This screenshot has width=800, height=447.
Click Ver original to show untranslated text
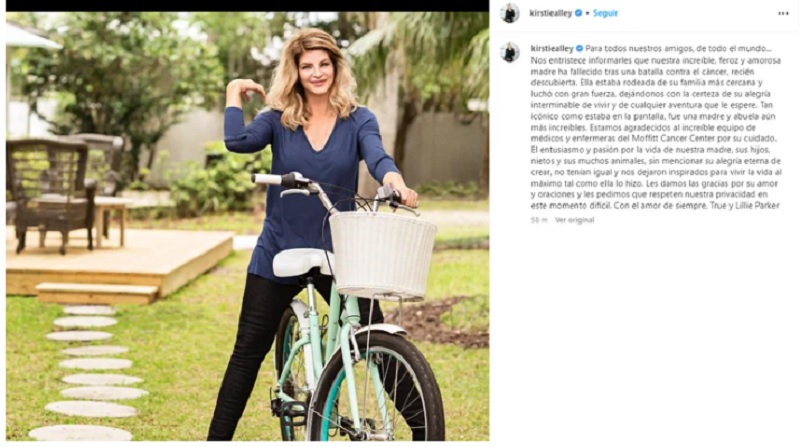[x=574, y=220]
